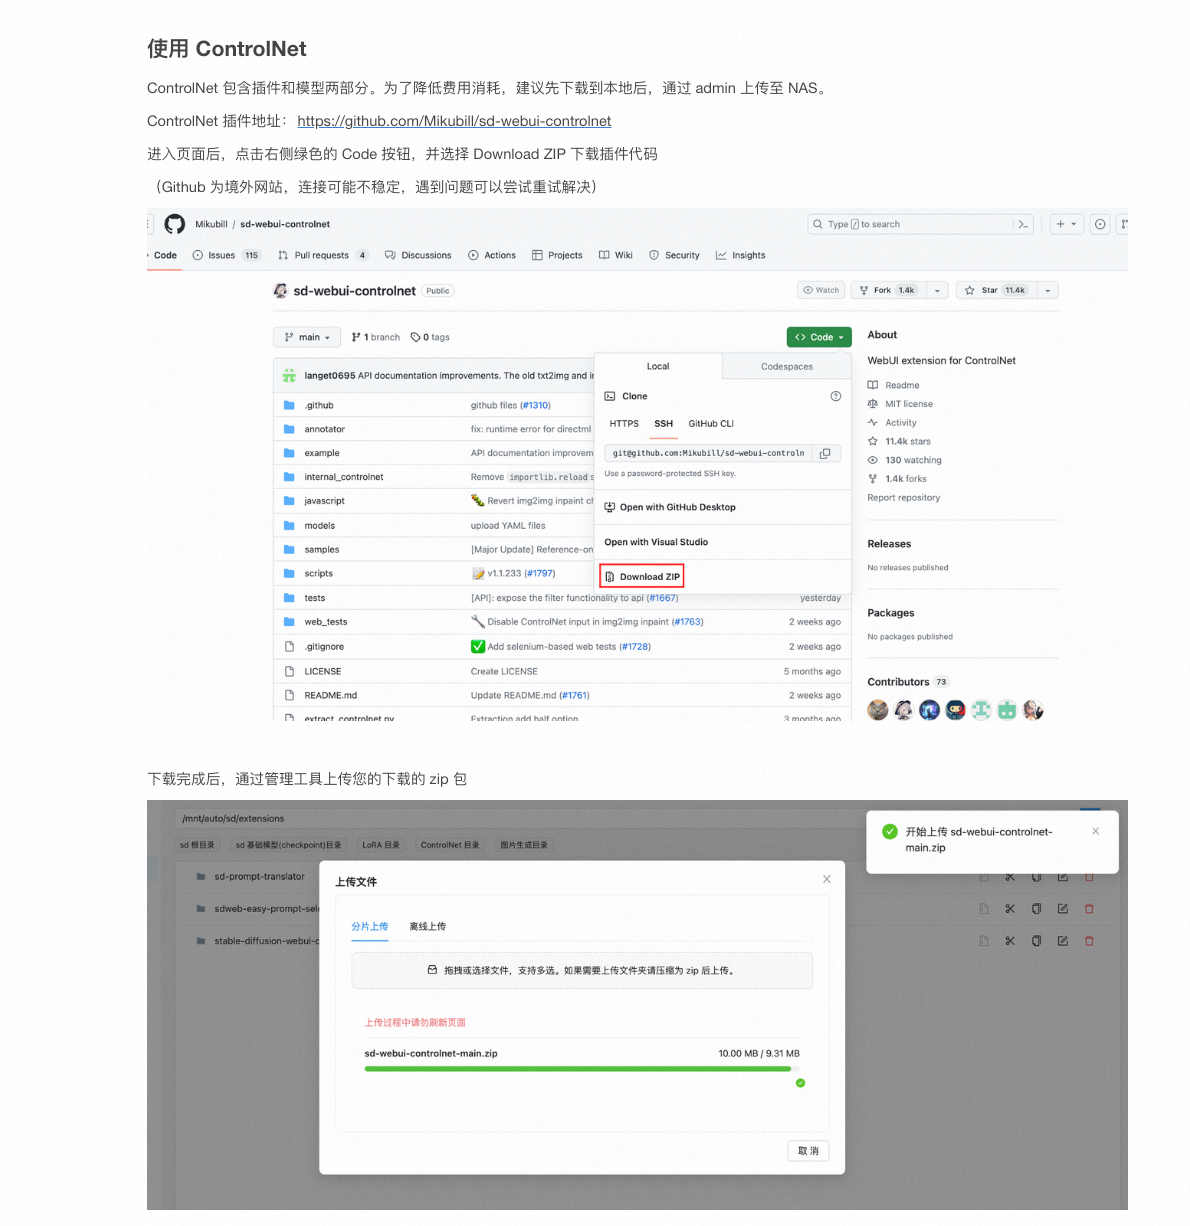The image size is (1190, 1226).
Task: Click the help icon next to Clone
Action: pyautogui.click(x=835, y=396)
